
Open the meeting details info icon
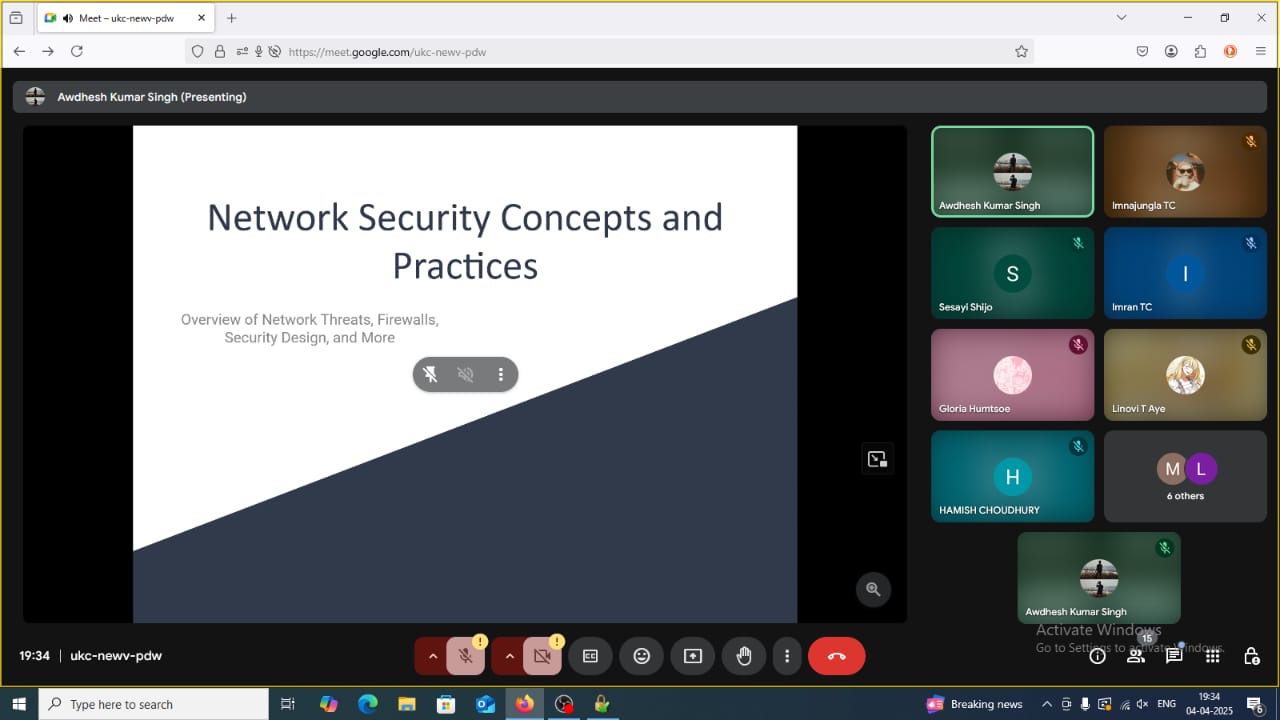[x=1097, y=656]
